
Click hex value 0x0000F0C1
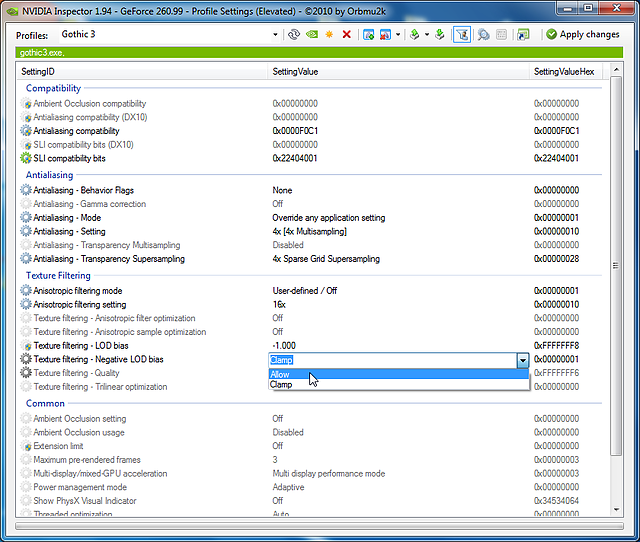tap(556, 131)
